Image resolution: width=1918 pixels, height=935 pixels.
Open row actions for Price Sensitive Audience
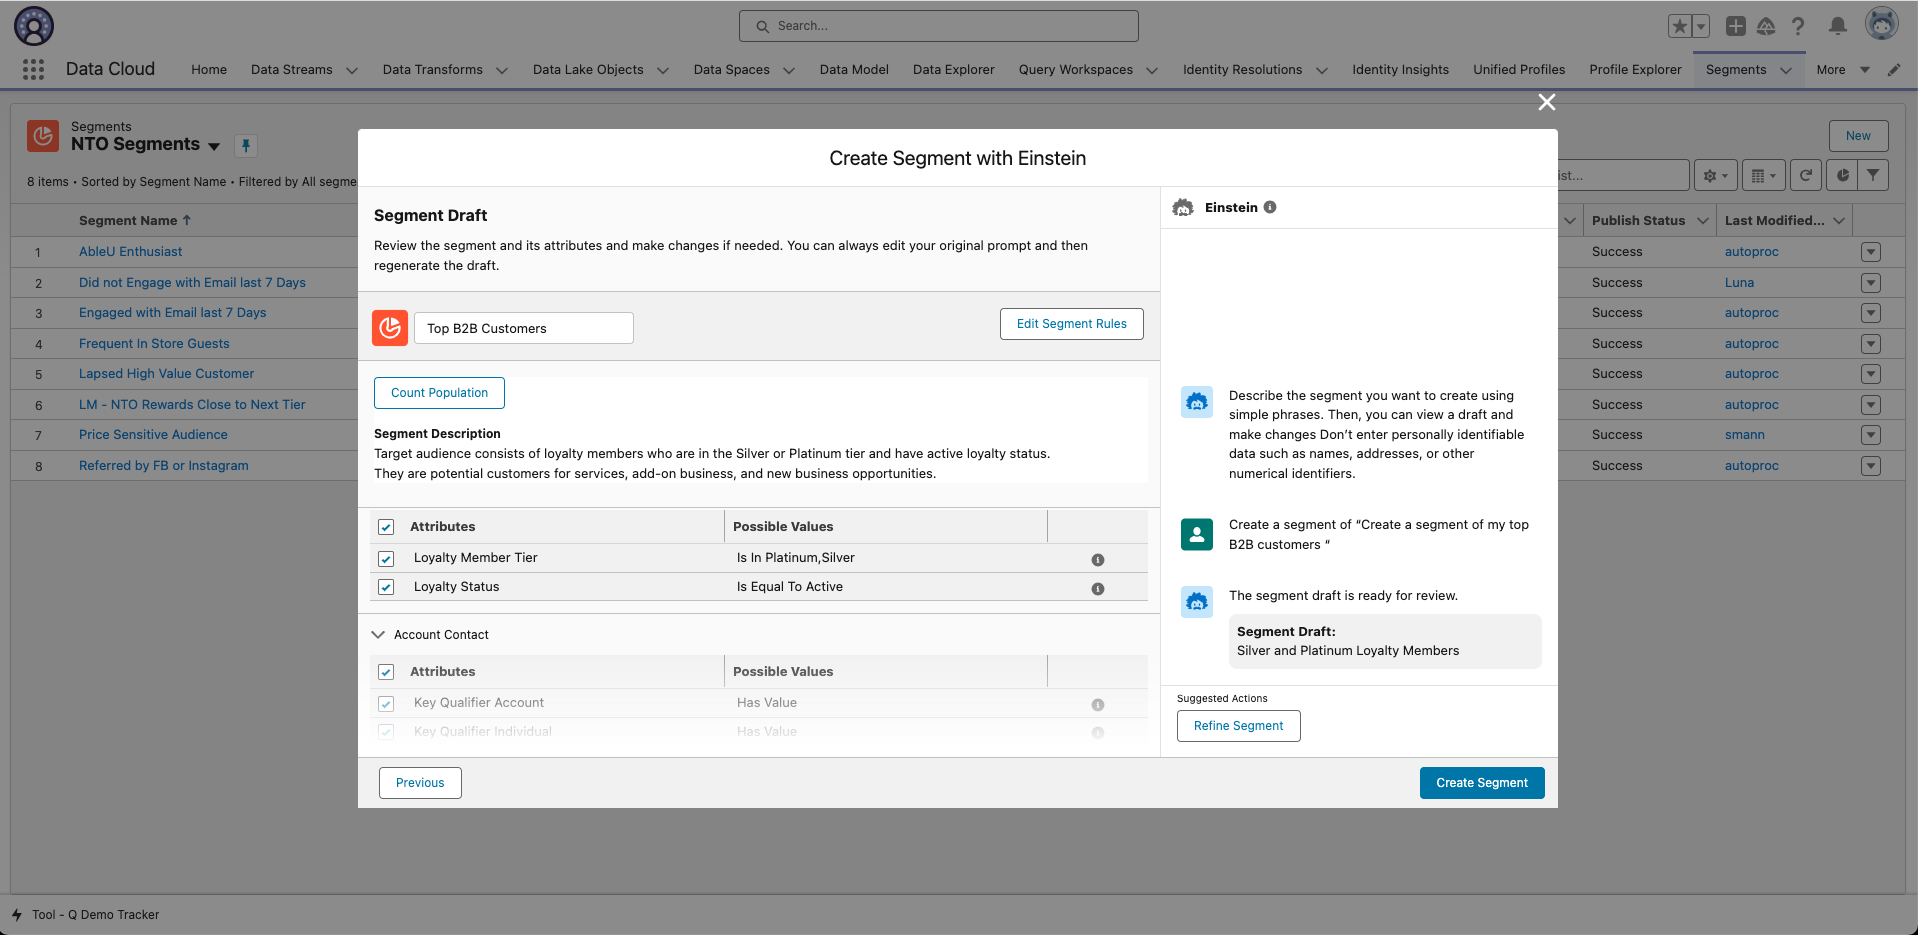(x=1871, y=435)
